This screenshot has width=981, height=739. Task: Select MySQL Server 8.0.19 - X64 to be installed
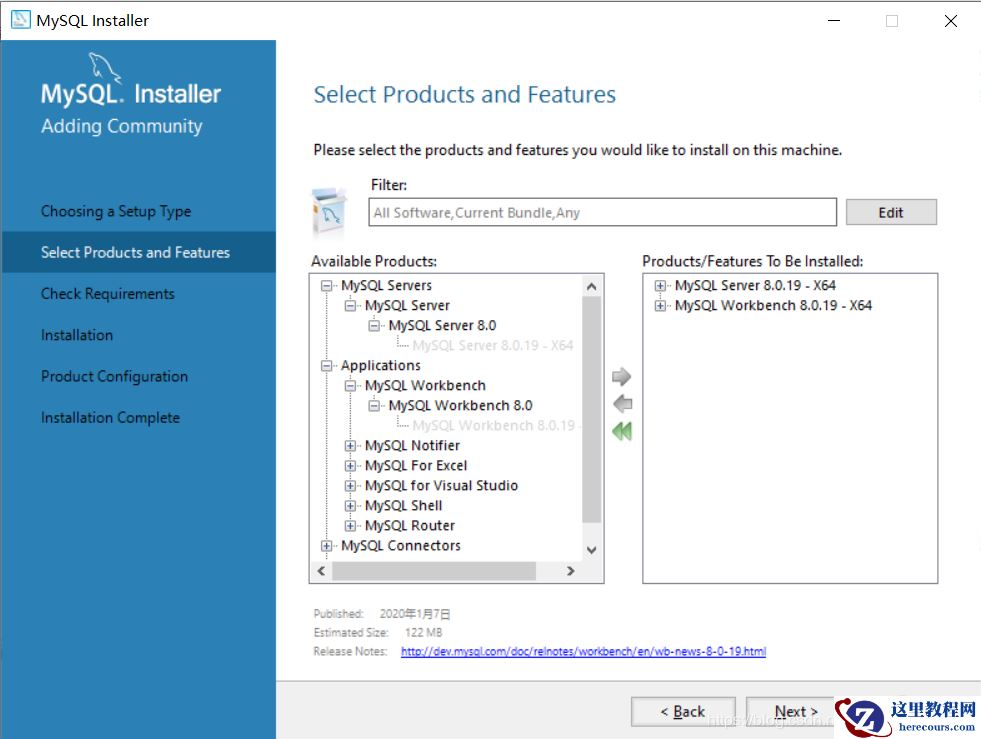[x=755, y=285]
